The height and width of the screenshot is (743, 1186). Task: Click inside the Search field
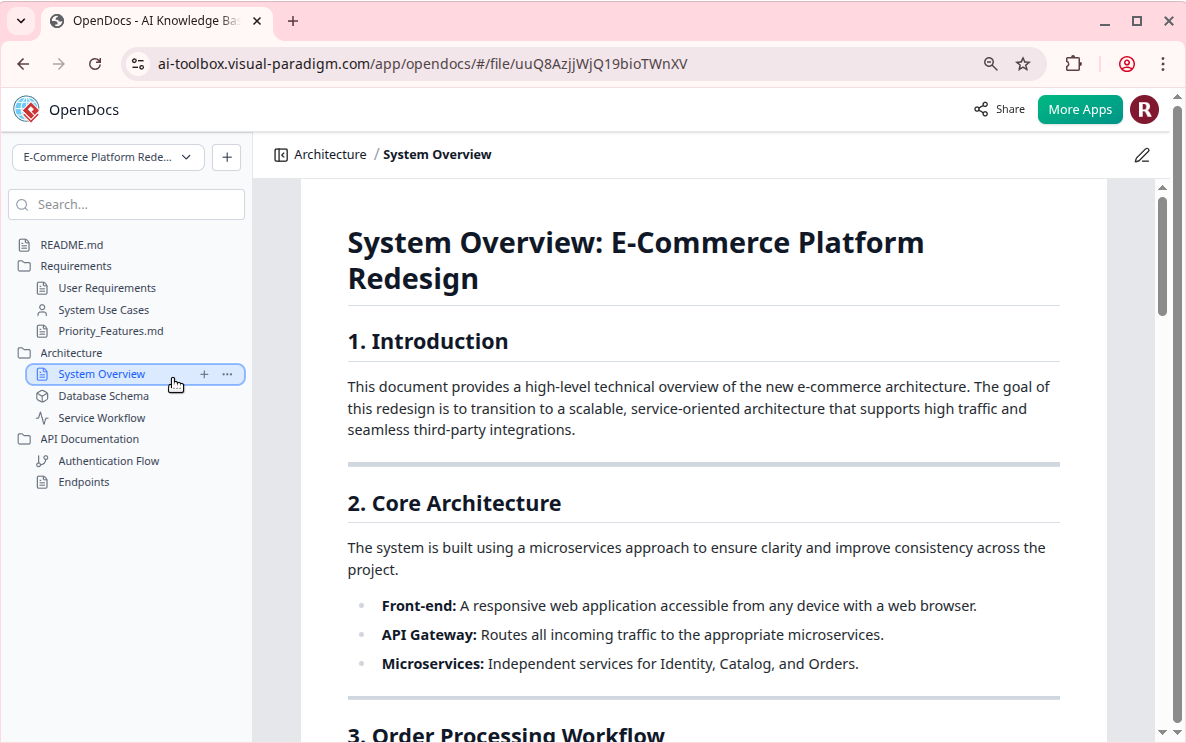126,204
